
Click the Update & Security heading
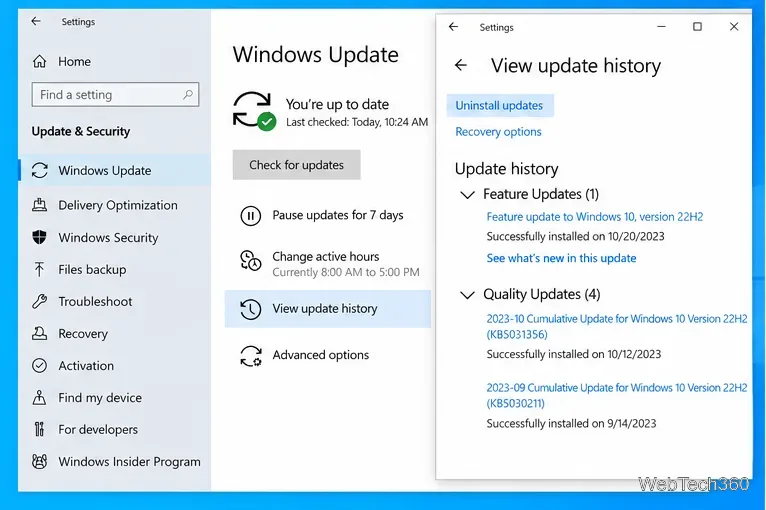[x=81, y=131]
